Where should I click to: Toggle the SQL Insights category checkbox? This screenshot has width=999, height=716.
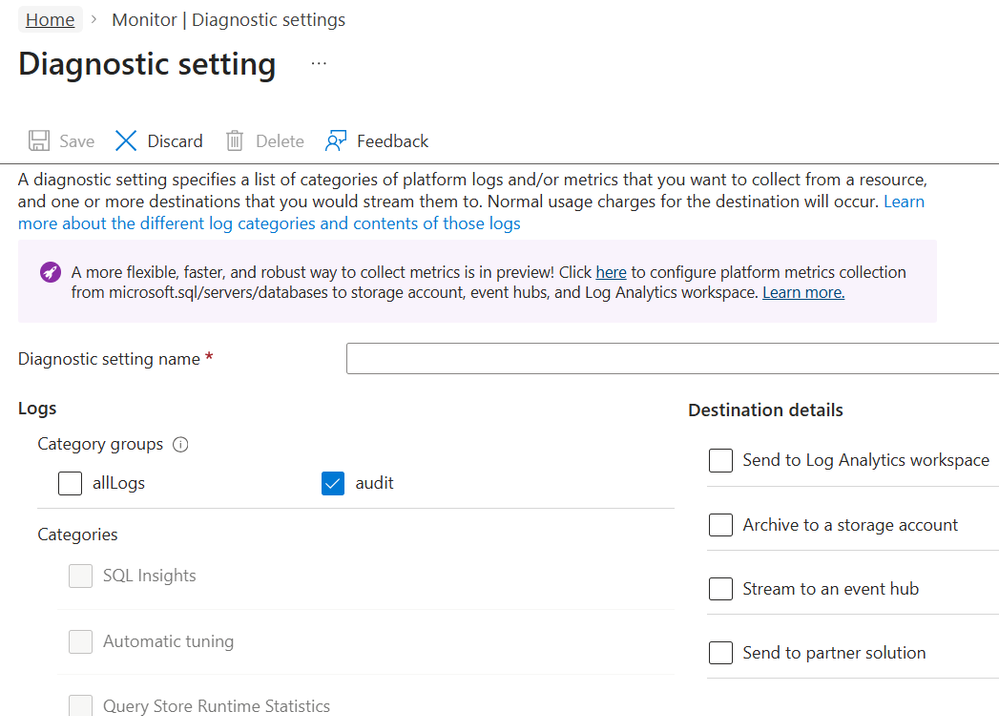coord(80,576)
